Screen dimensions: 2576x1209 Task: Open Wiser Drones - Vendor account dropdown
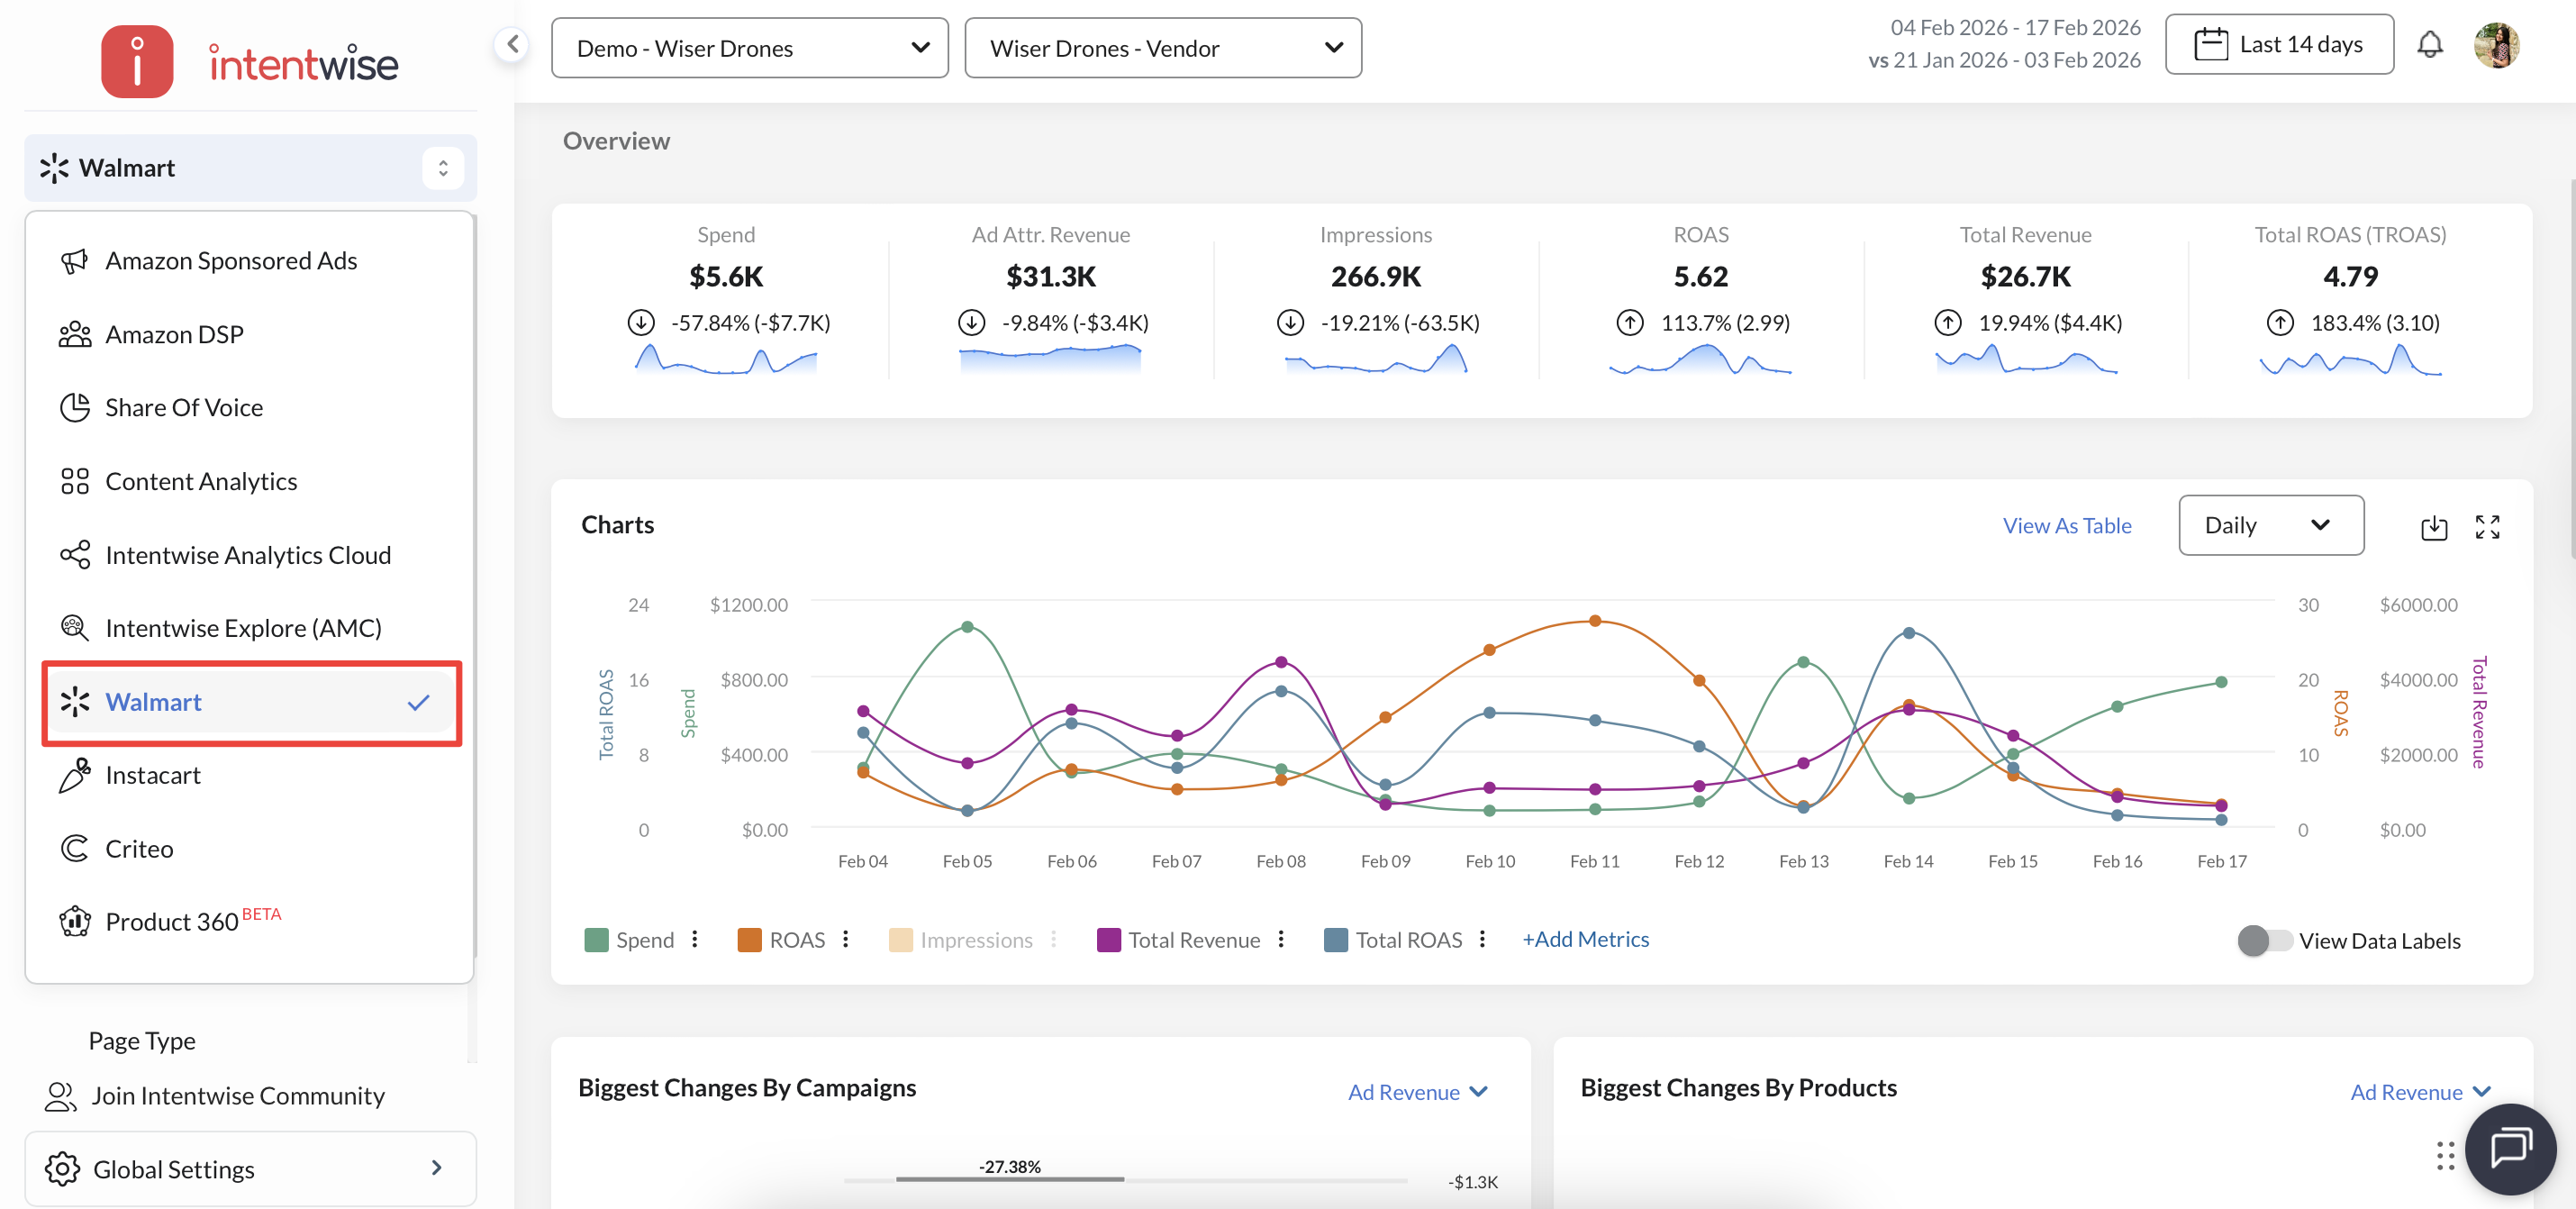(1162, 48)
